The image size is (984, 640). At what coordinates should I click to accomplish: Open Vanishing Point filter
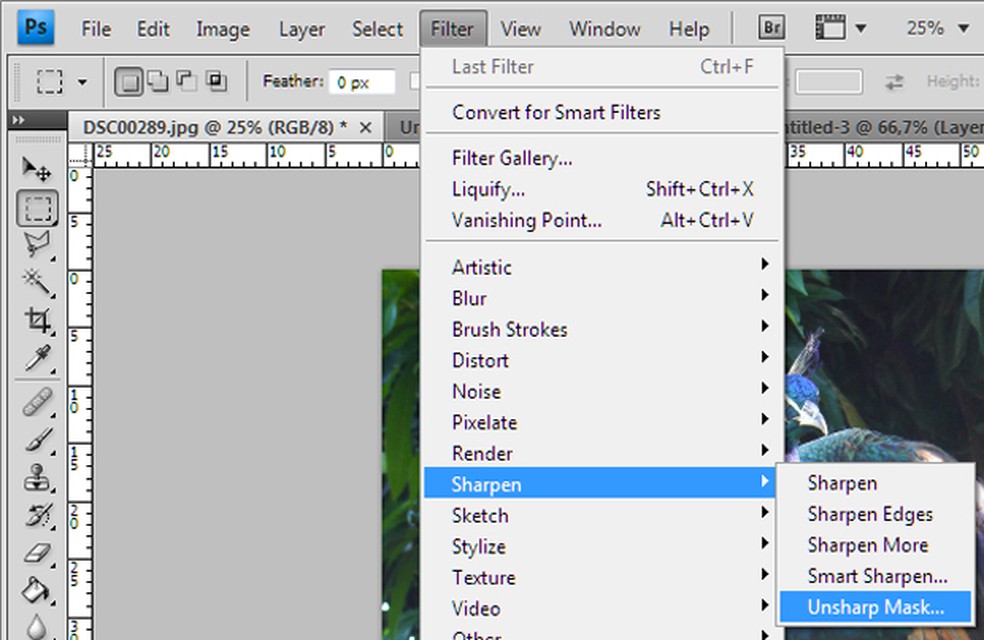point(601,220)
